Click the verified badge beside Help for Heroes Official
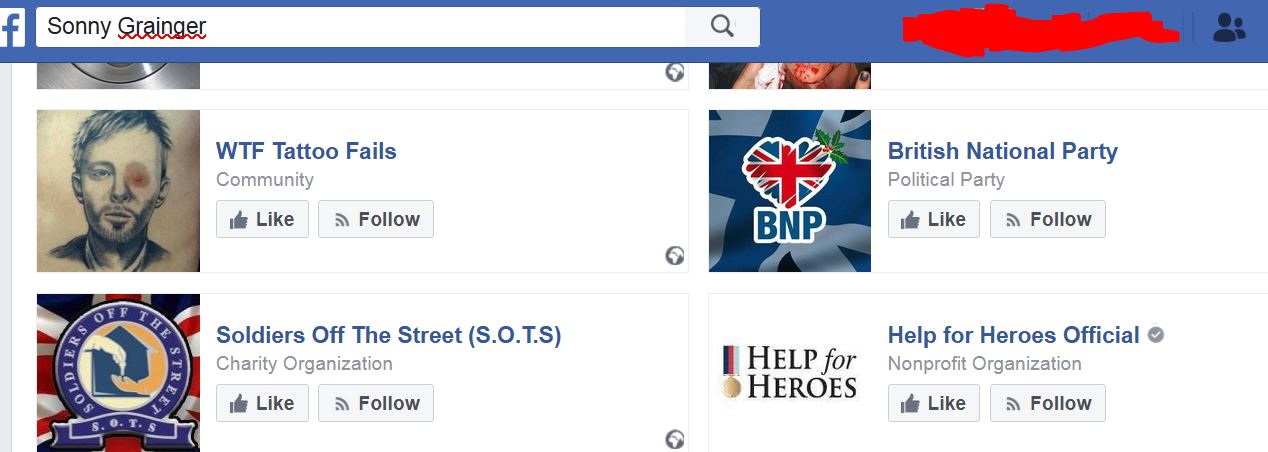The height and width of the screenshot is (452, 1268). tap(1156, 335)
